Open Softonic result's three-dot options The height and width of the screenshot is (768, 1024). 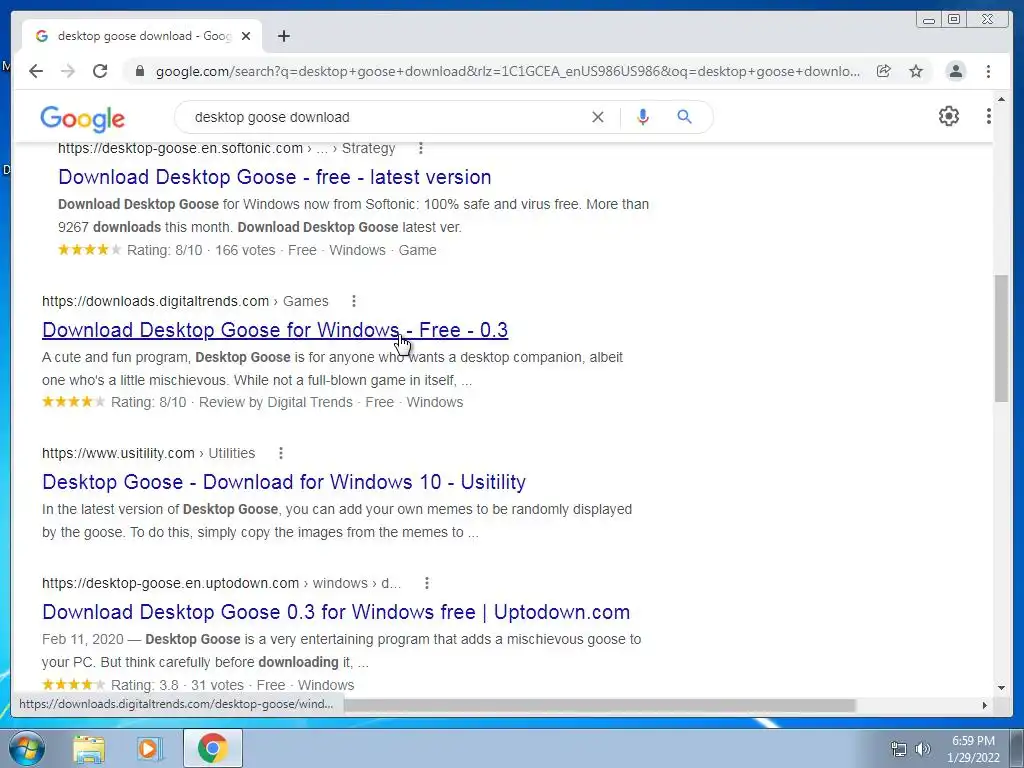click(x=421, y=148)
